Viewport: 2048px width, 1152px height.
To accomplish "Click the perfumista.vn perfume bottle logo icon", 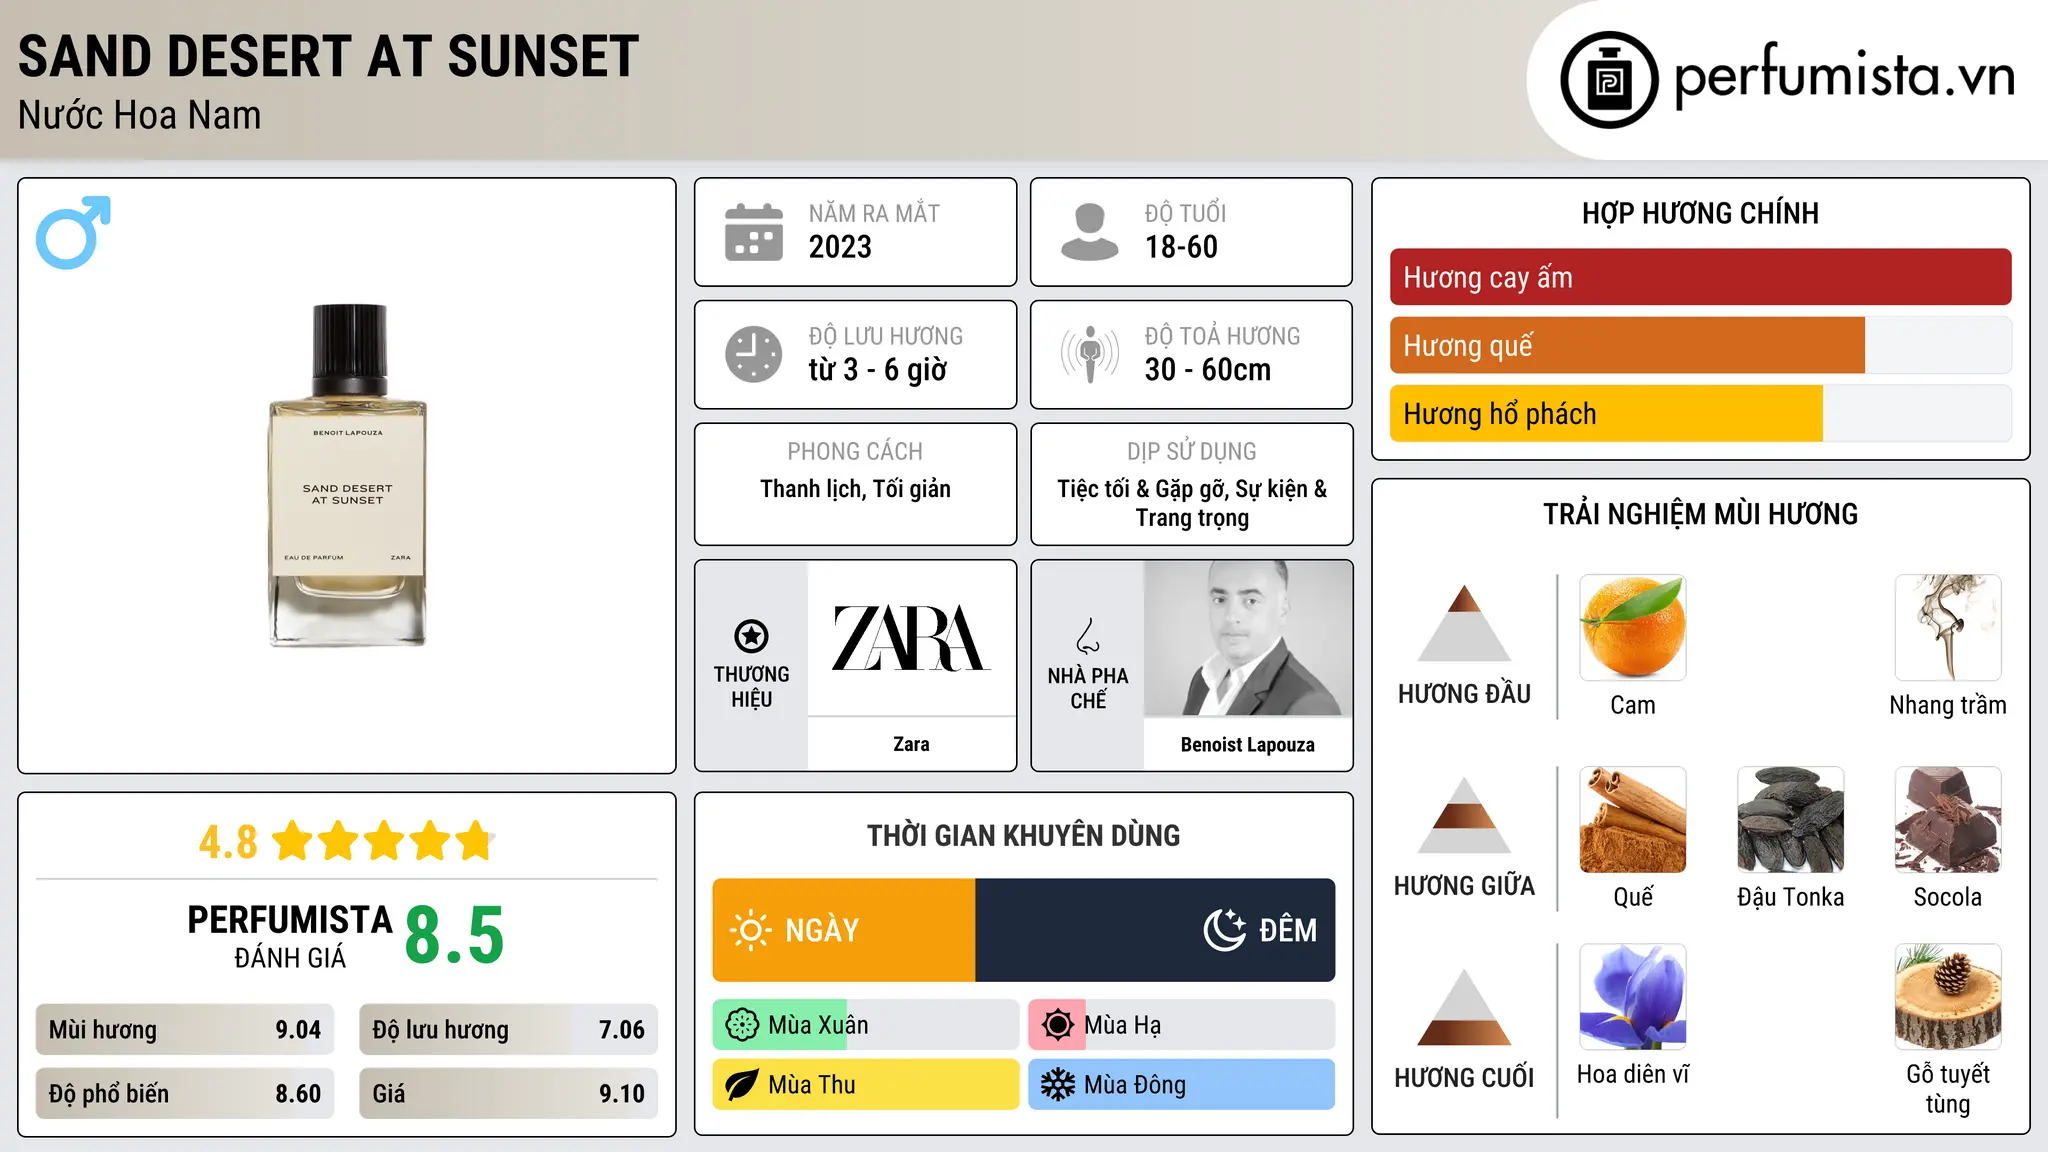I will 1609,80.
